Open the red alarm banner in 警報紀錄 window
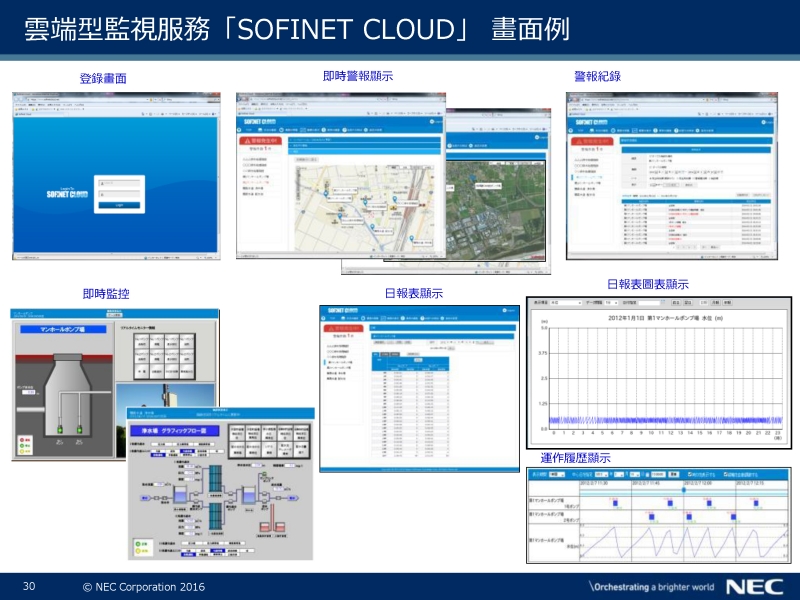The image size is (800, 600). pyautogui.click(x=592, y=141)
